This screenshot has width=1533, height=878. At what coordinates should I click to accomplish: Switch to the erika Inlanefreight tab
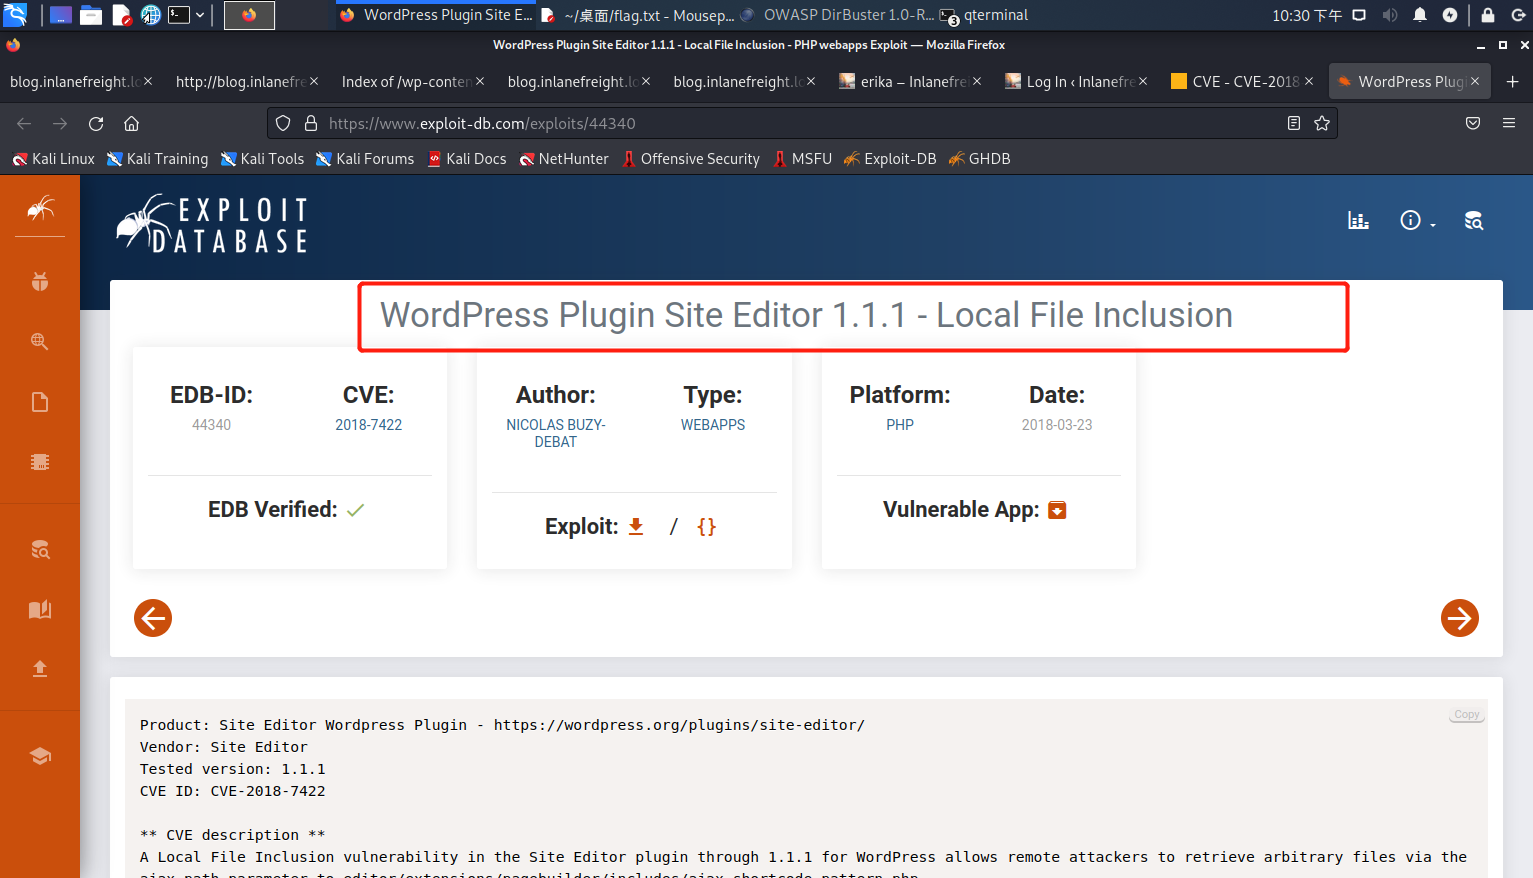(906, 81)
